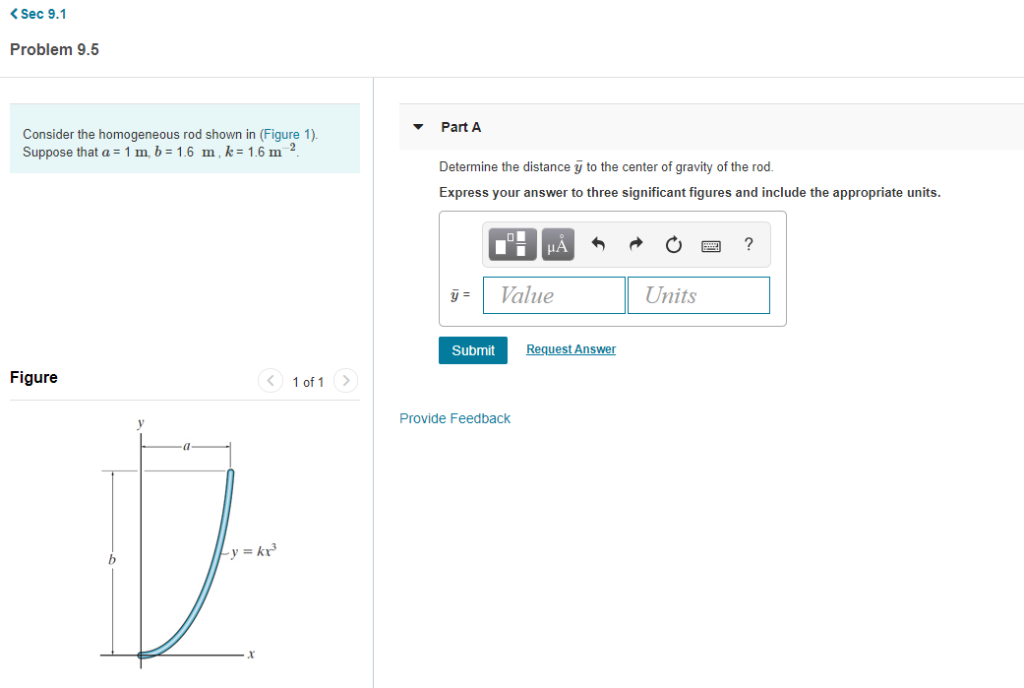Click inside the Value input box

coord(553,294)
